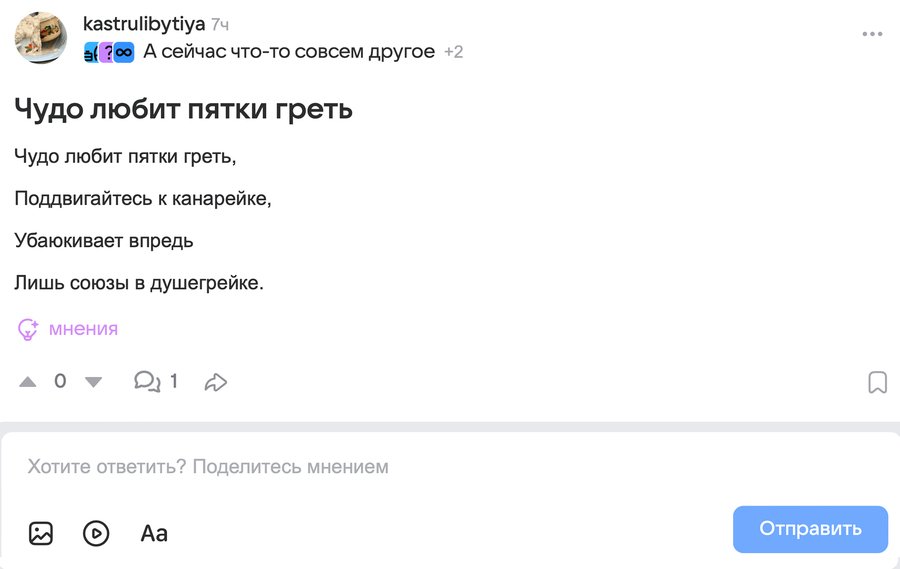The height and width of the screenshot is (569, 900).
Task: Open the post title 'Чудо любит пятки греть'
Action: point(183,108)
